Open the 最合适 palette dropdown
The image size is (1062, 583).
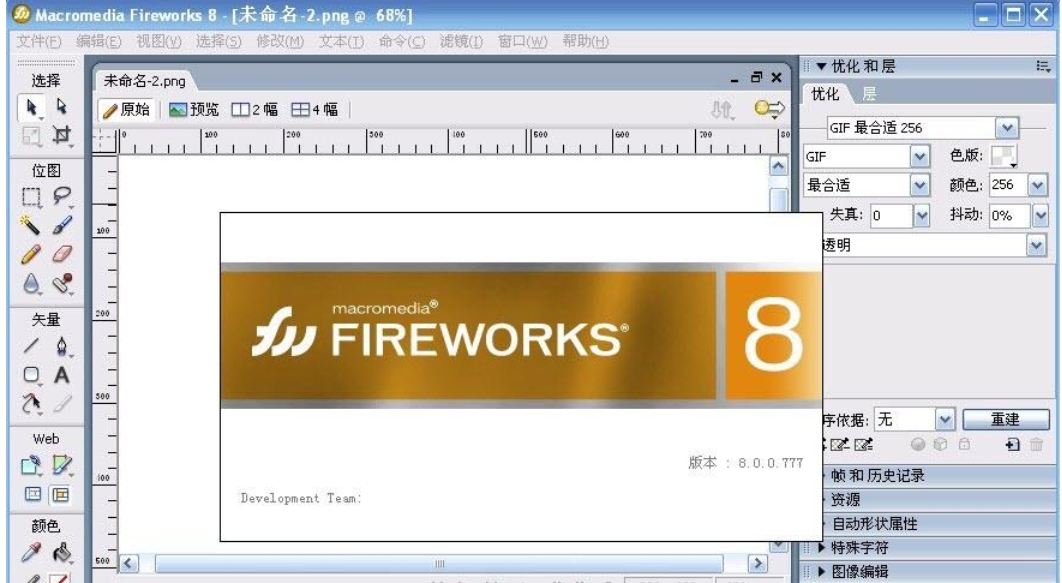pos(919,186)
